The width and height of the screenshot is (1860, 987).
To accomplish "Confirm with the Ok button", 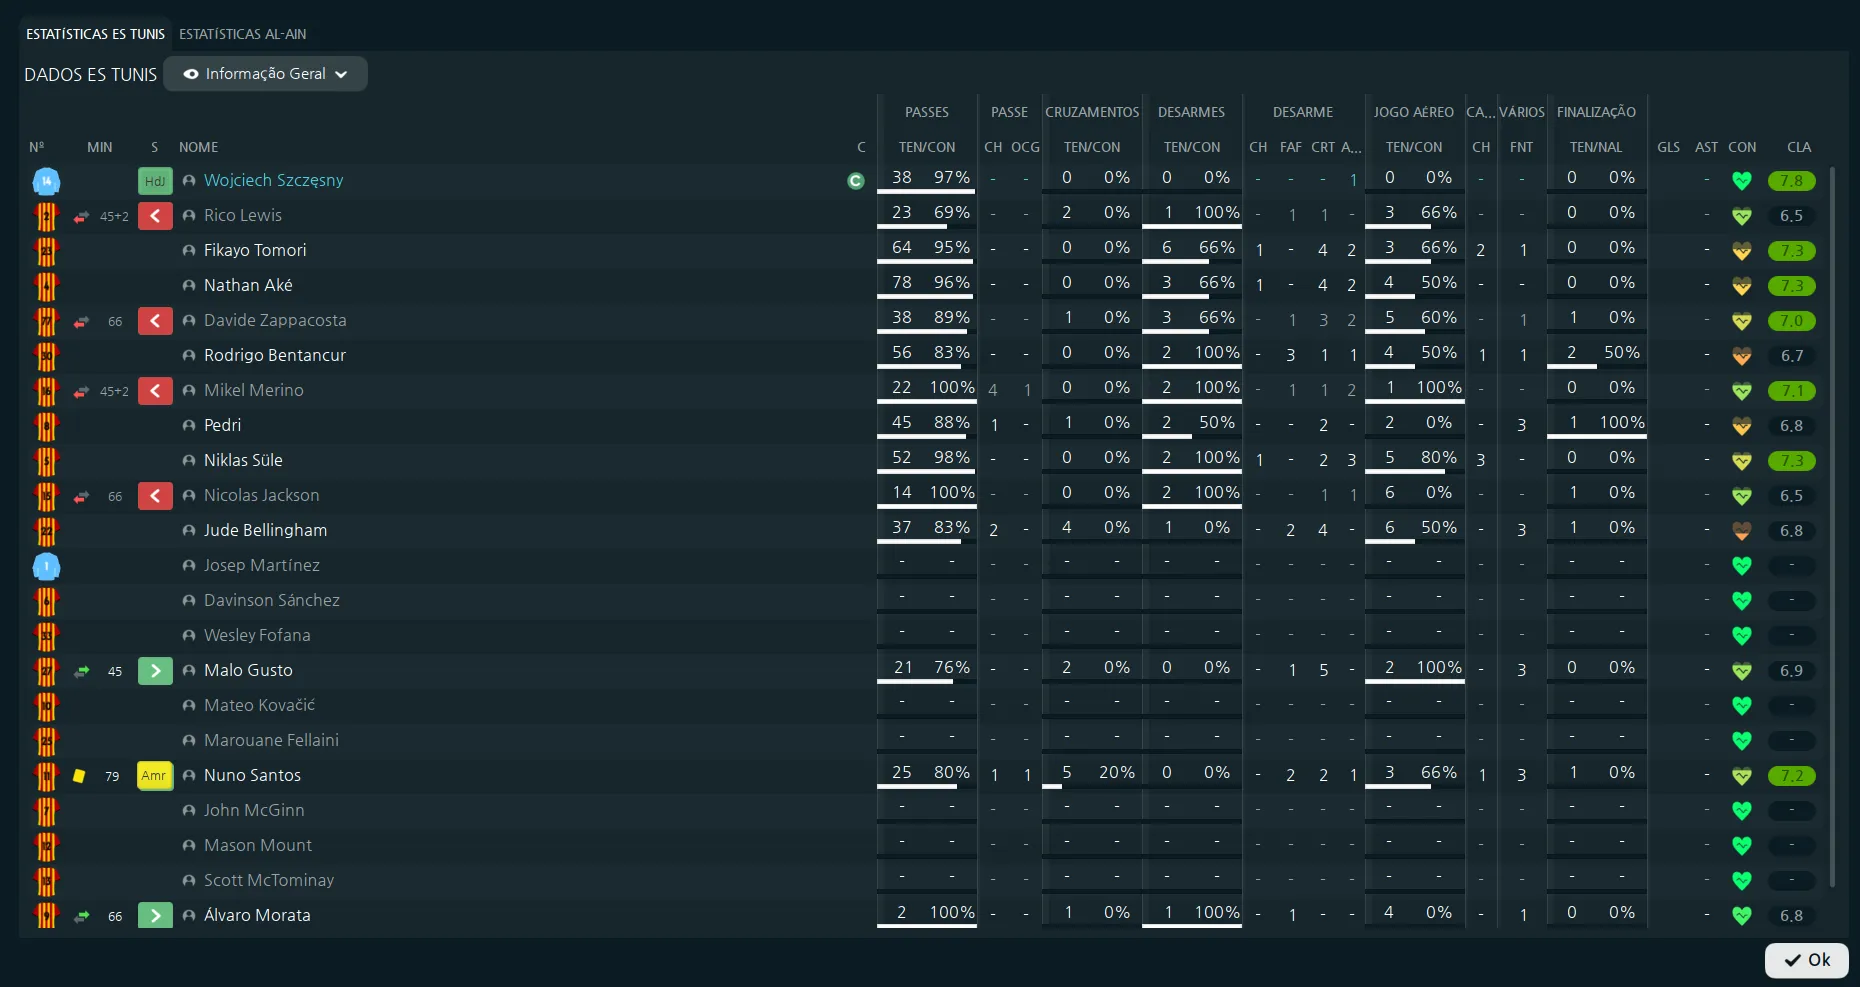I will [1807, 960].
